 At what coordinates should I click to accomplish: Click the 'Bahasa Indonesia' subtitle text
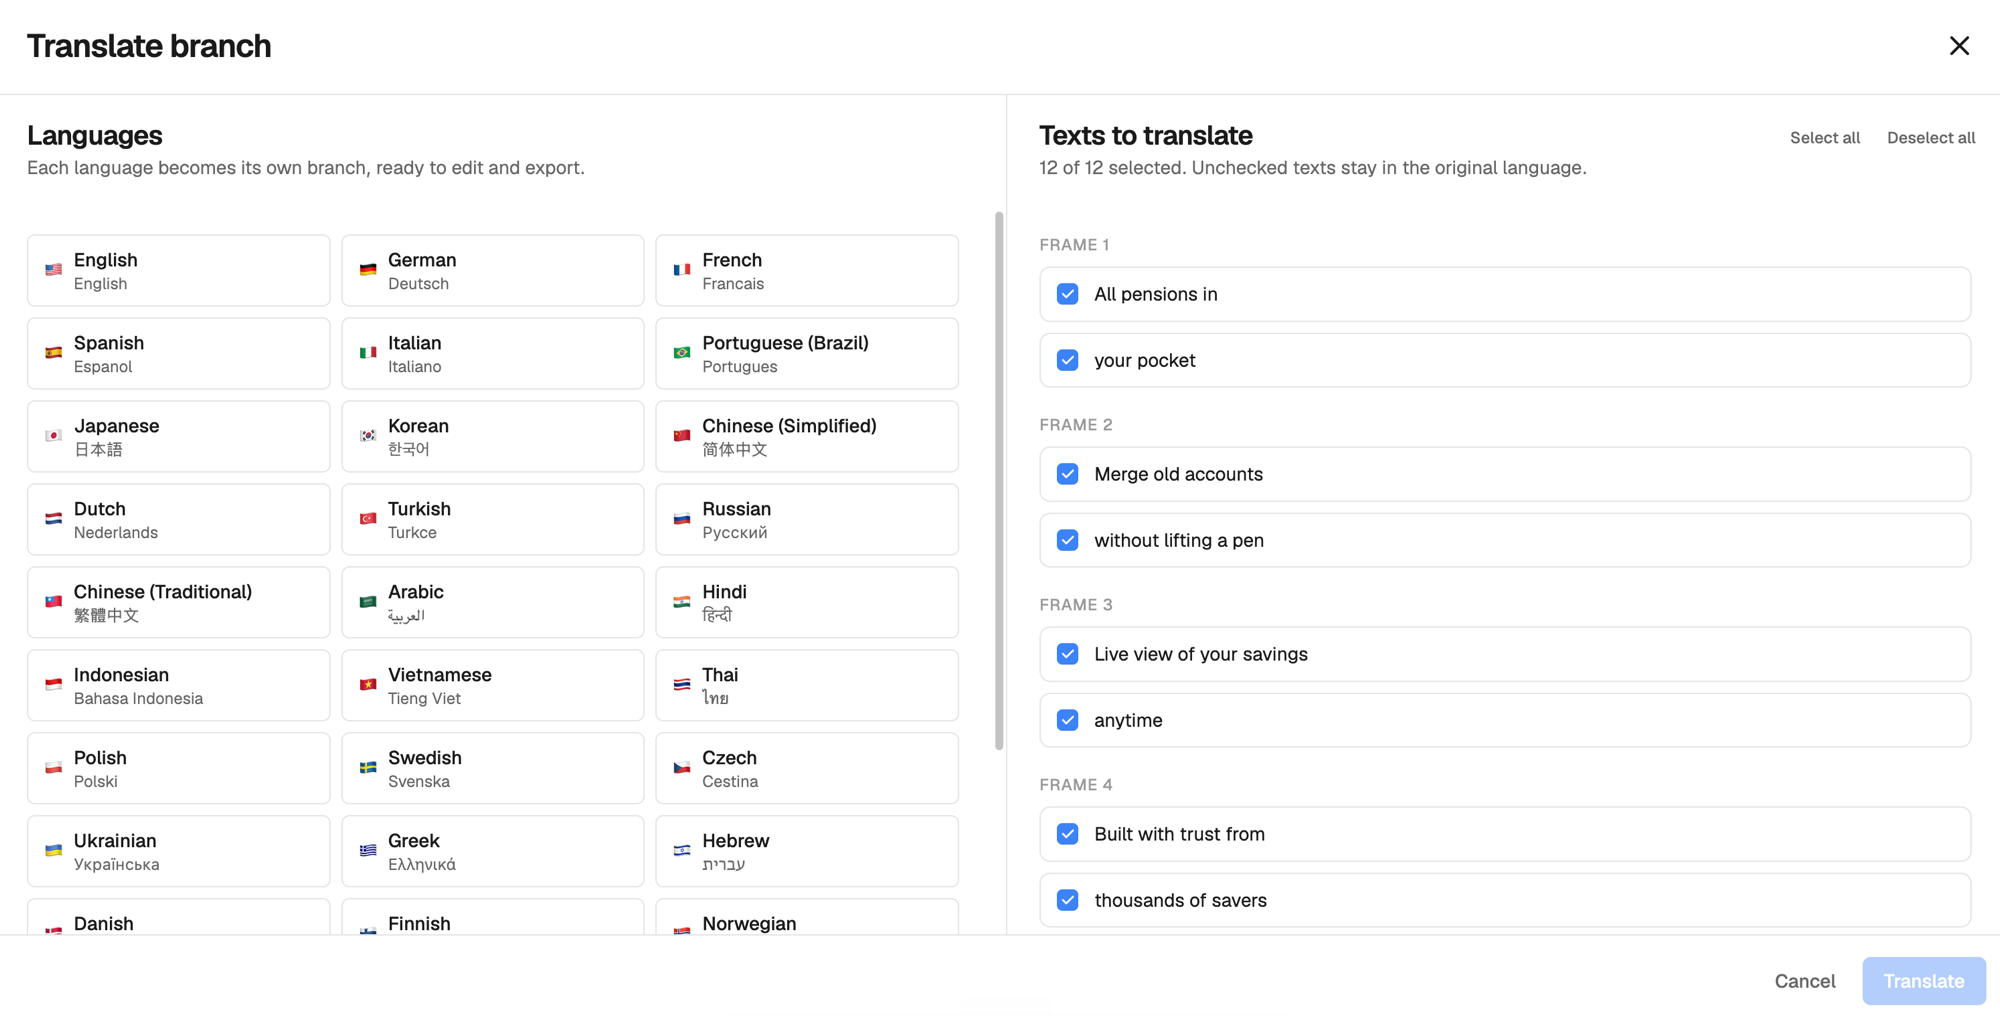[x=138, y=699]
